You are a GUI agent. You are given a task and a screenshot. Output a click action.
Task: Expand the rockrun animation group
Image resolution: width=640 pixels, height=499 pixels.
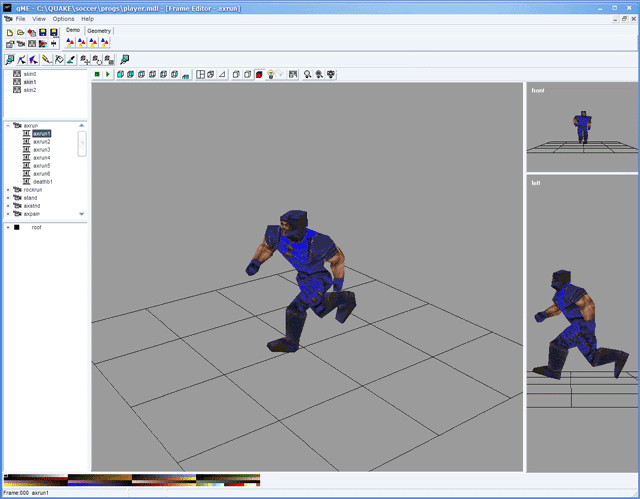point(8,190)
